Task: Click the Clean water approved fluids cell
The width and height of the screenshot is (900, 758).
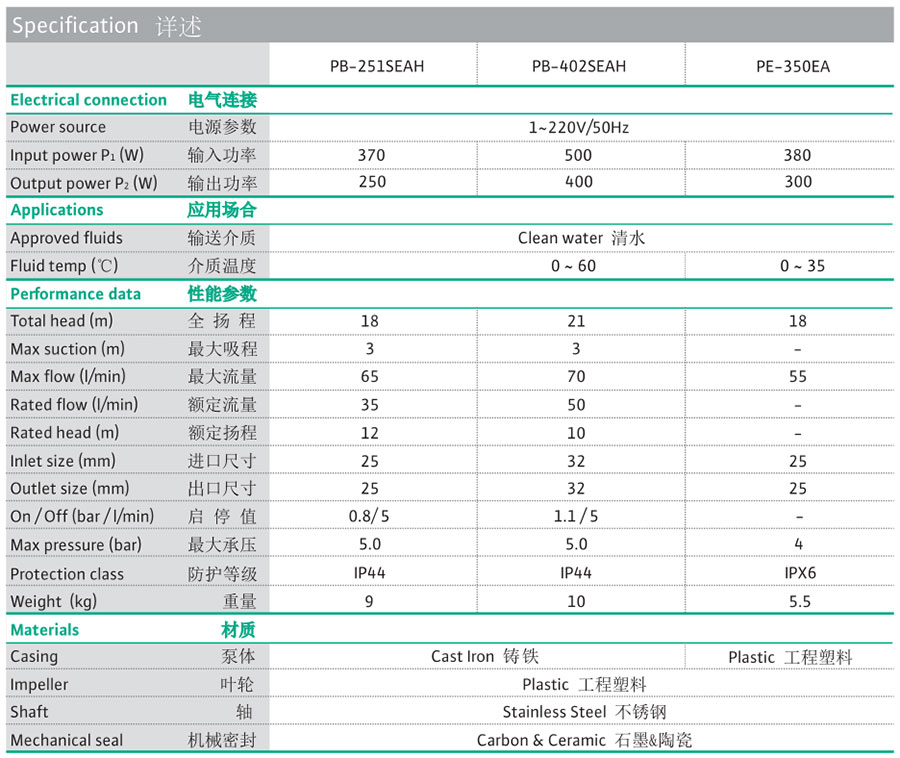Action: click(581, 238)
